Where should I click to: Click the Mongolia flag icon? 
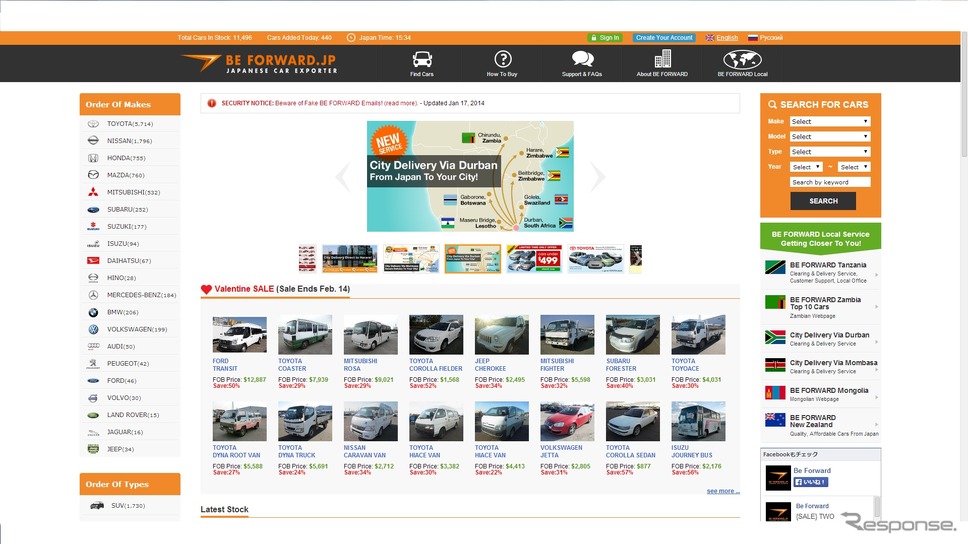point(775,392)
